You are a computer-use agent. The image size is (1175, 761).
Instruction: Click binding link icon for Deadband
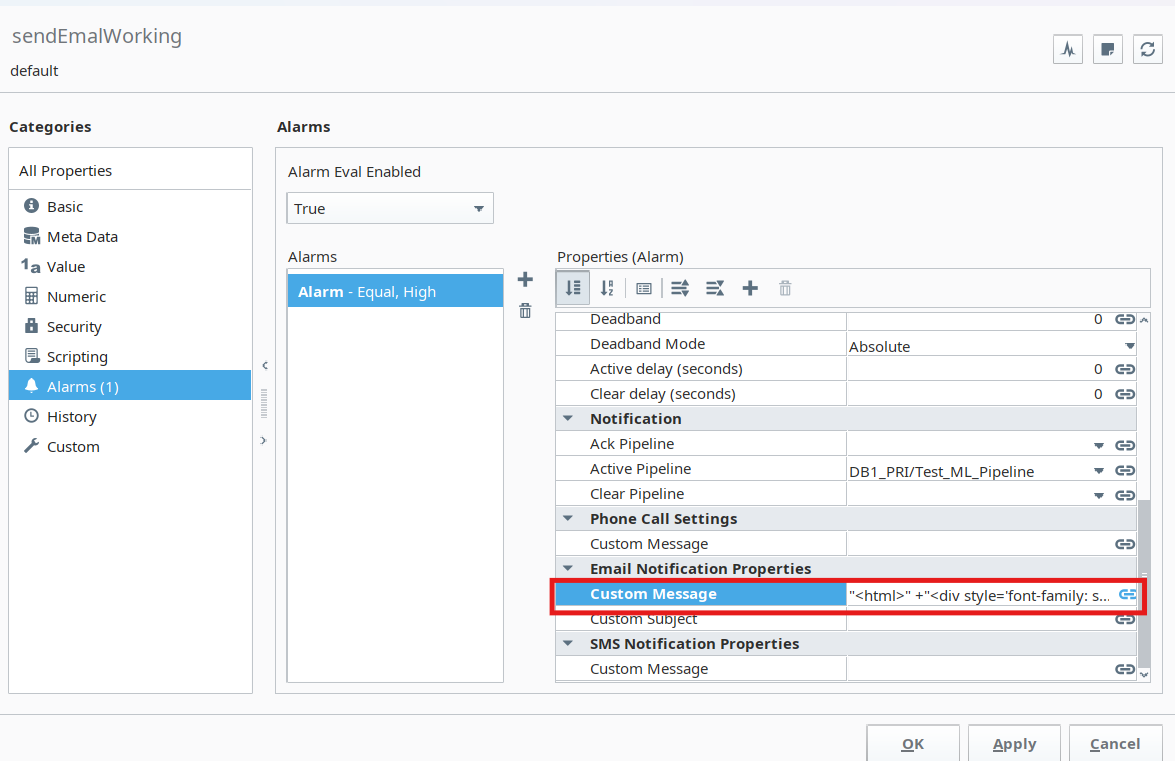point(1125,319)
